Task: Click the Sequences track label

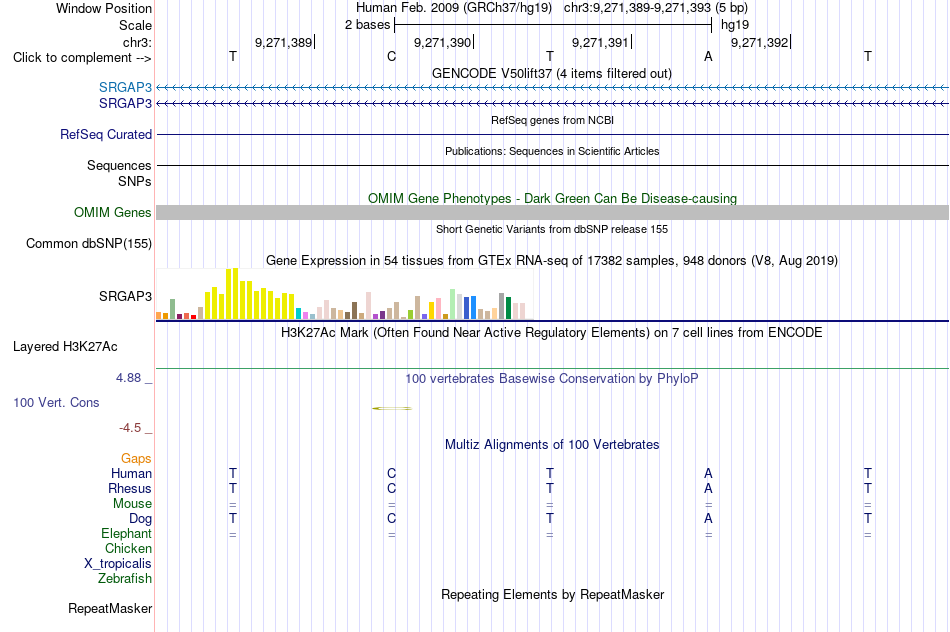Action: [x=119, y=165]
